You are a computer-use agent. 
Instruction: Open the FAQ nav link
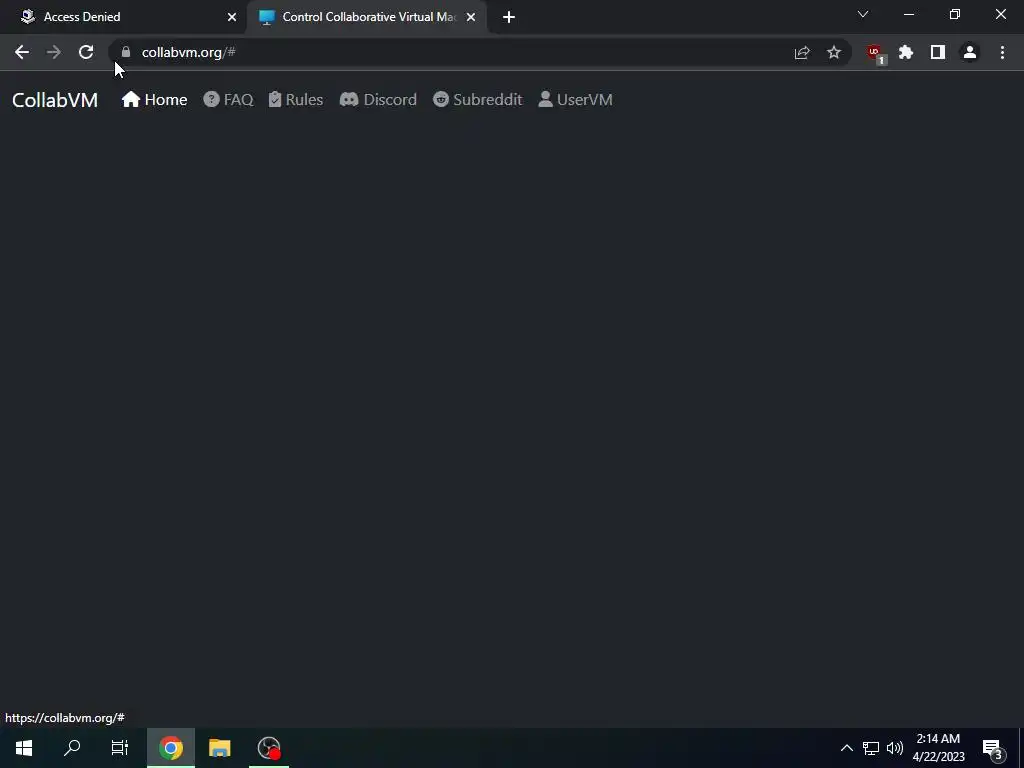click(228, 99)
